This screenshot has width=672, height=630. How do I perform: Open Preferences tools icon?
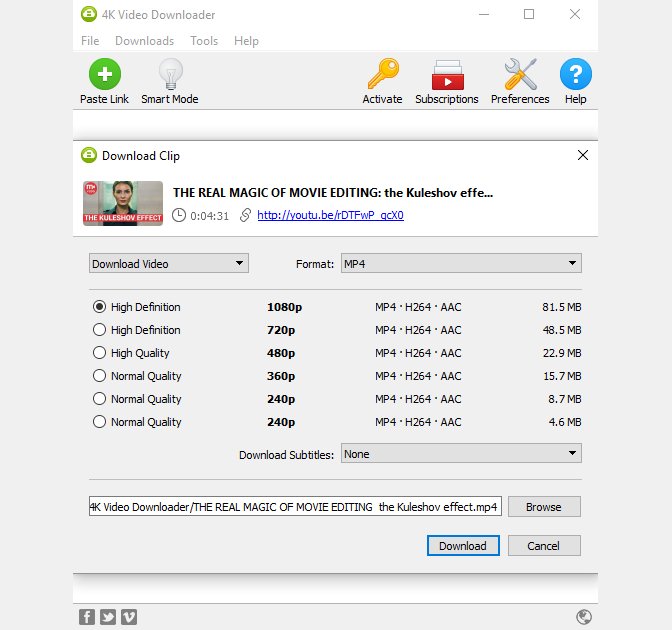click(520, 74)
